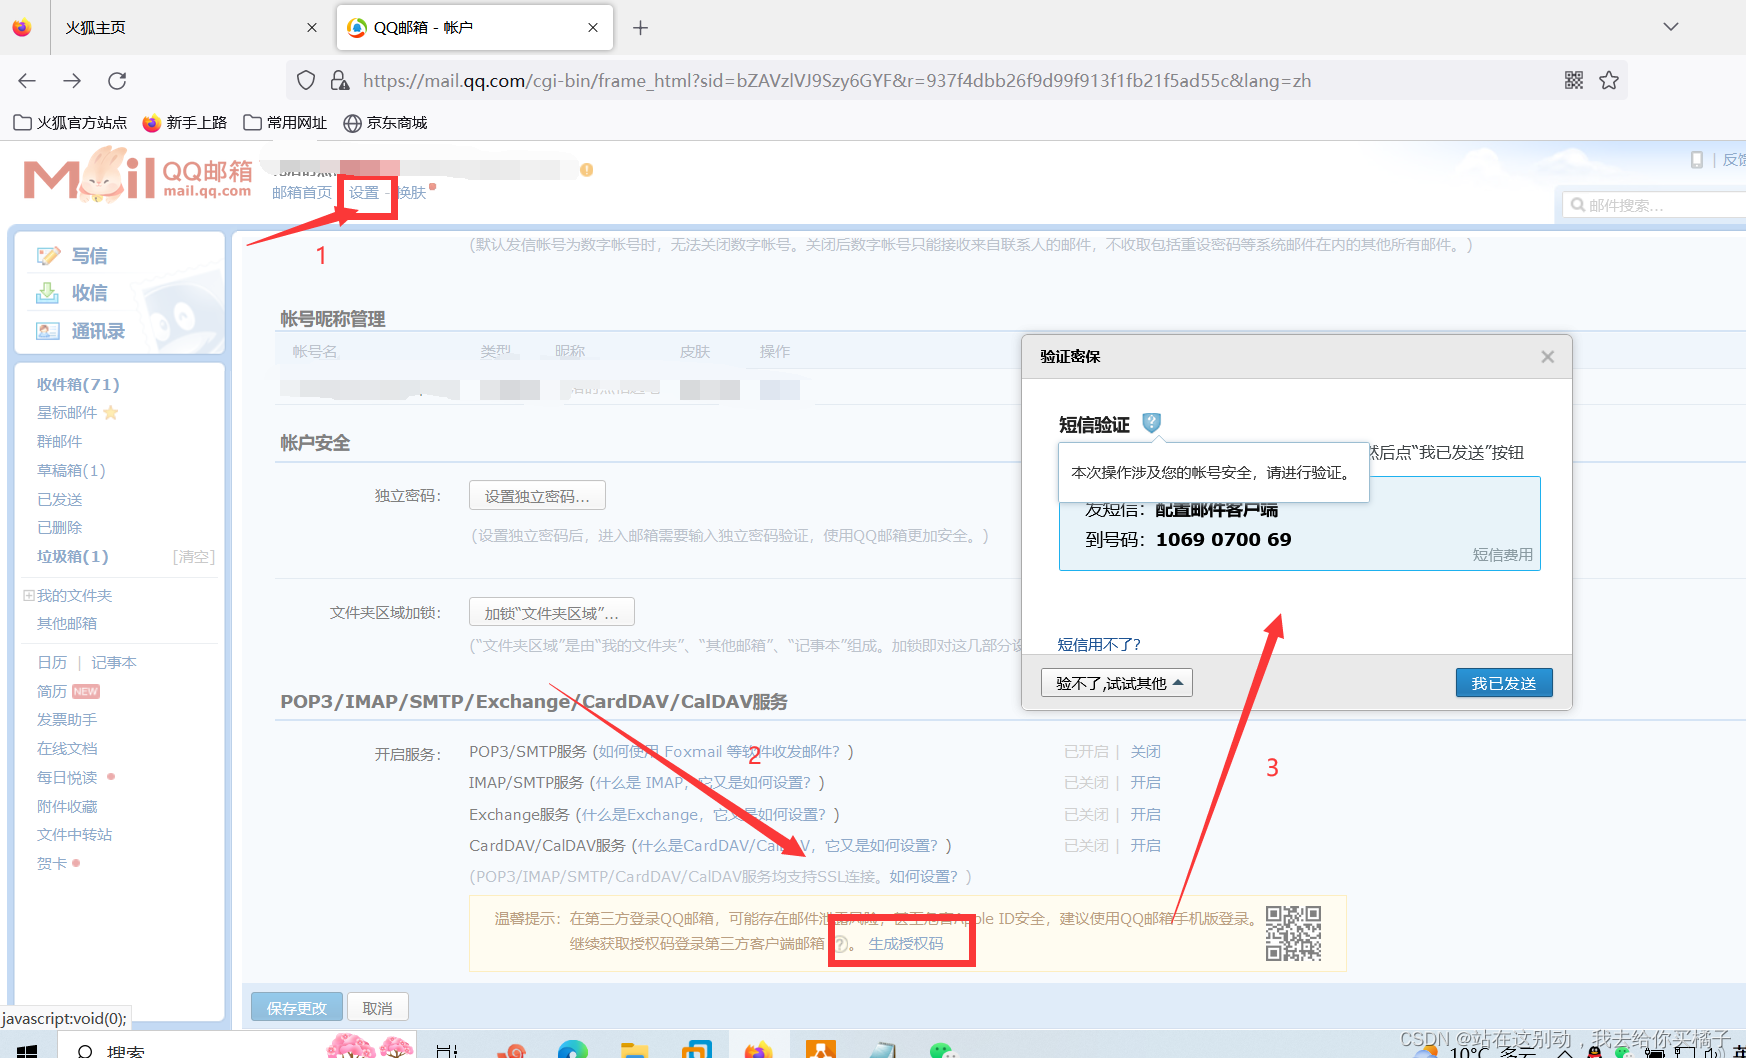The width and height of the screenshot is (1746, 1058).
Task: Expand the list-all-tabs chevron
Action: pyautogui.click(x=1671, y=27)
